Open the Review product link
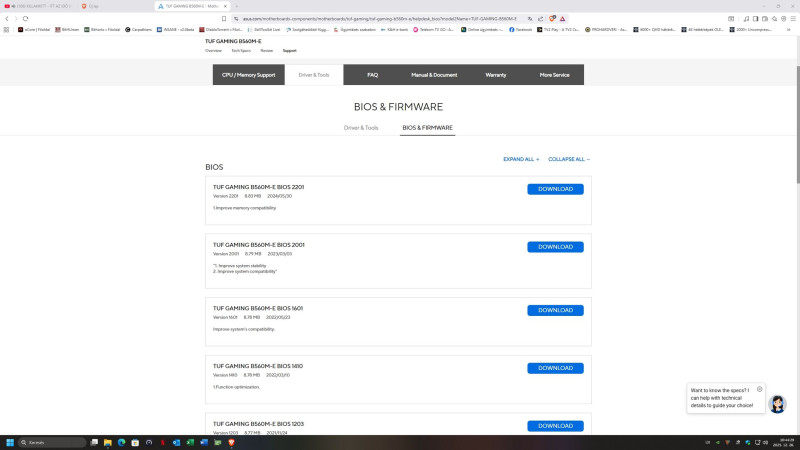The height and width of the screenshot is (450, 800). pyautogui.click(x=266, y=51)
